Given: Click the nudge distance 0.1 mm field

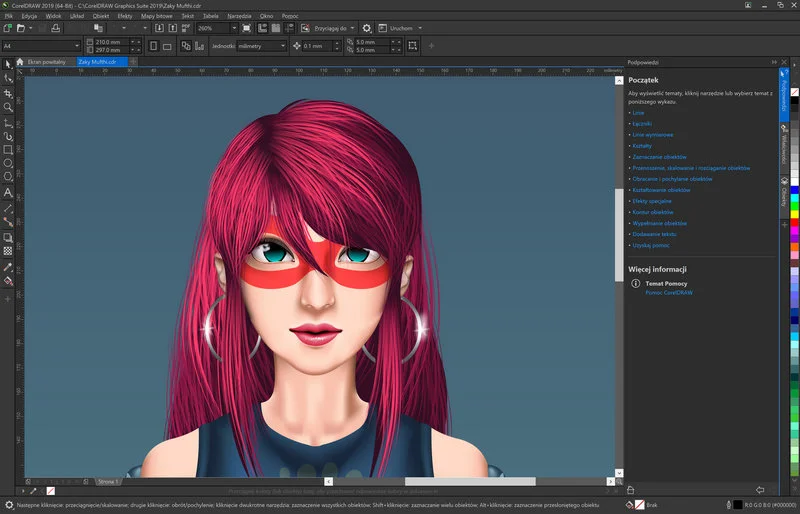Looking at the screenshot, I should pyautogui.click(x=317, y=46).
